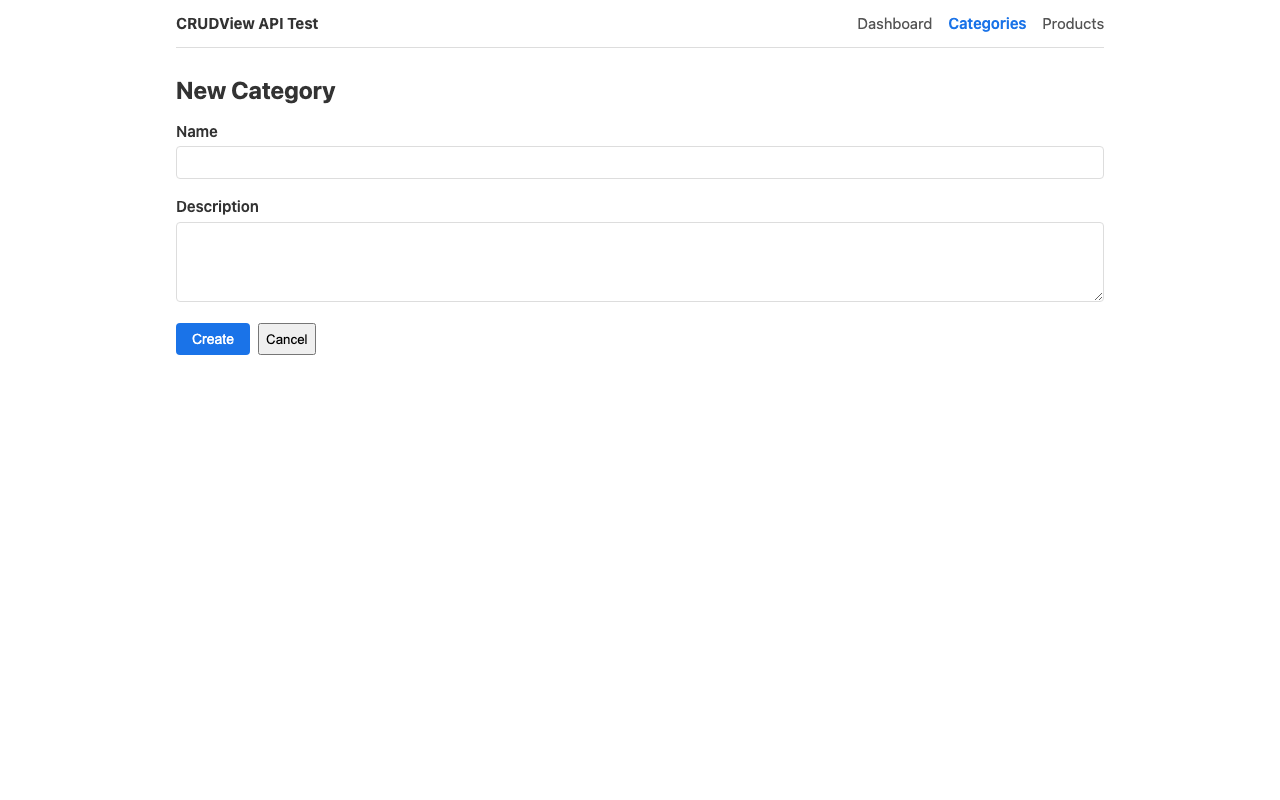Open the Dashboard page
This screenshot has height=800, width=1280.
tap(894, 24)
